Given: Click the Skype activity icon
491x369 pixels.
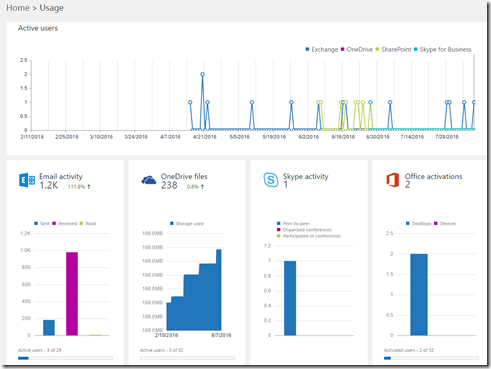Looking at the screenshot, I should click(x=271, y=180).
